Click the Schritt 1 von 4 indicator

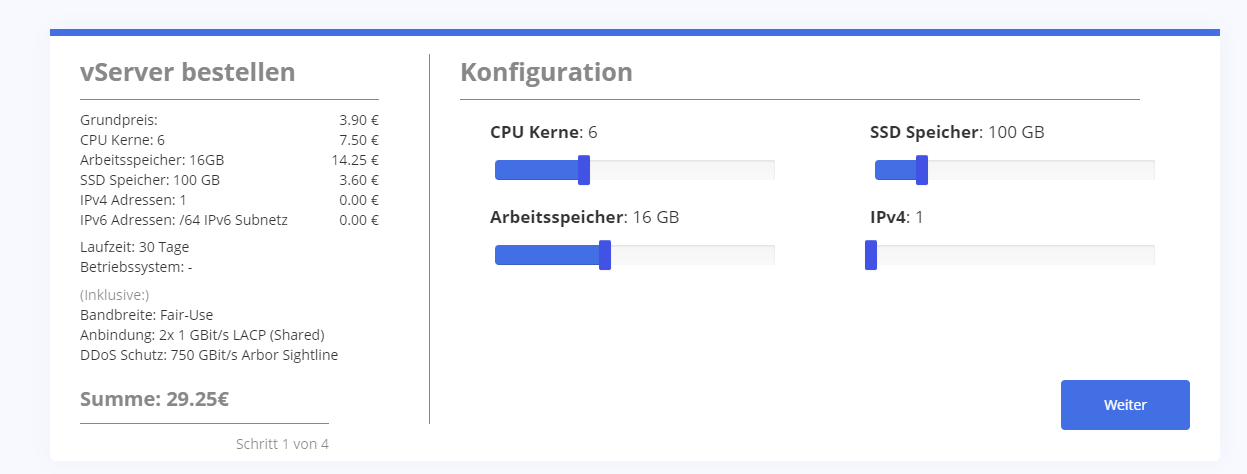(x=282, y=444)
